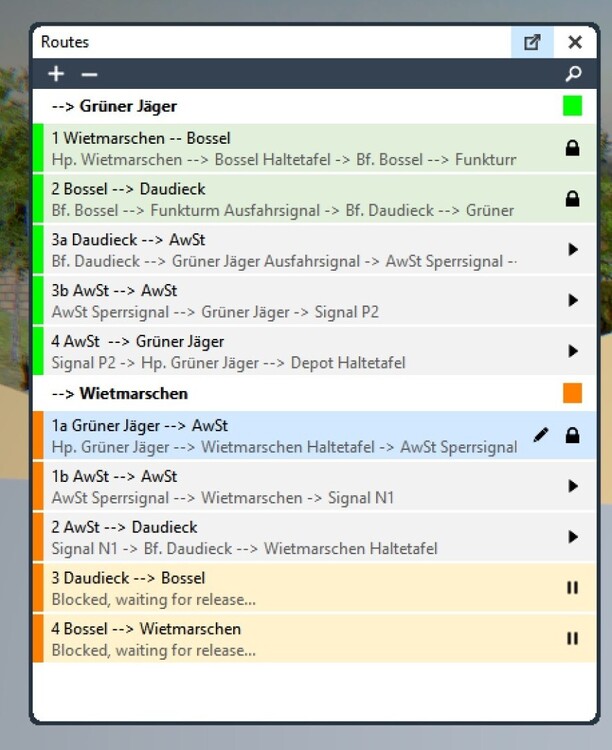Screen dimensions: 612x750
Task: Close the Routes panel
Action: tap(575, 42)
